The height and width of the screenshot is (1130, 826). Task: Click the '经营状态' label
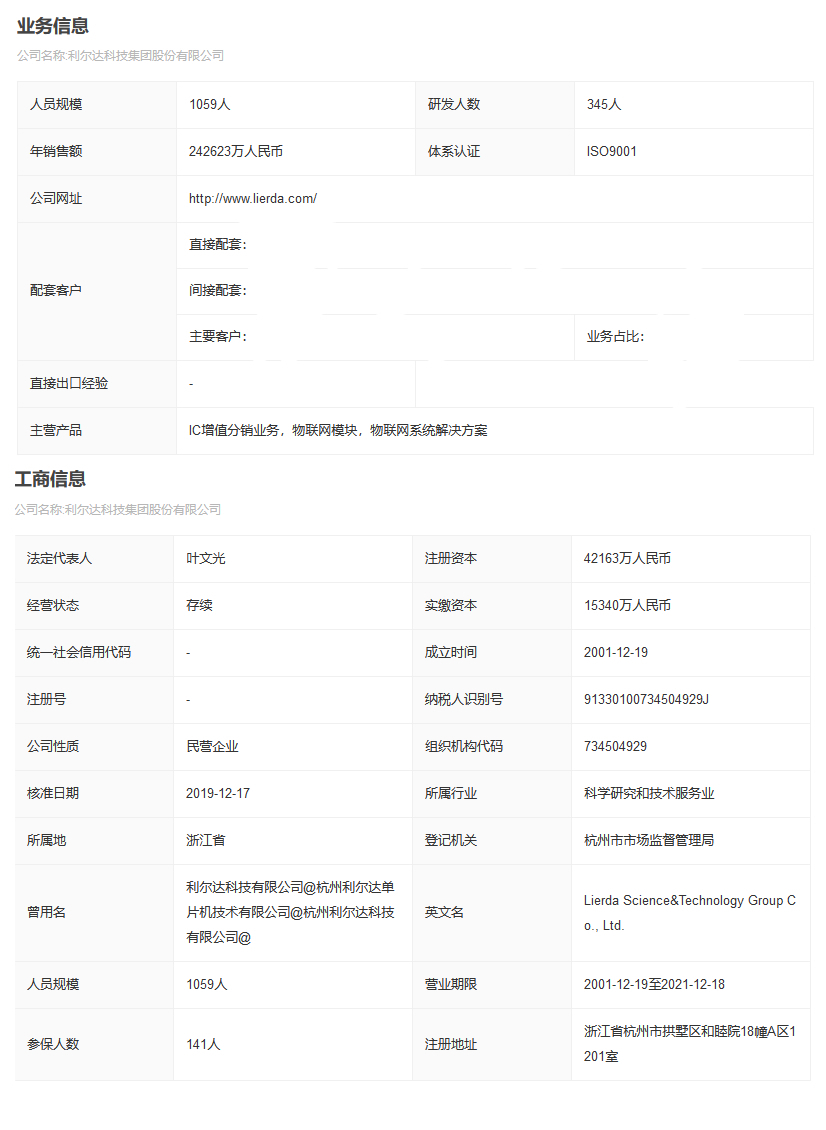[53, 605]
